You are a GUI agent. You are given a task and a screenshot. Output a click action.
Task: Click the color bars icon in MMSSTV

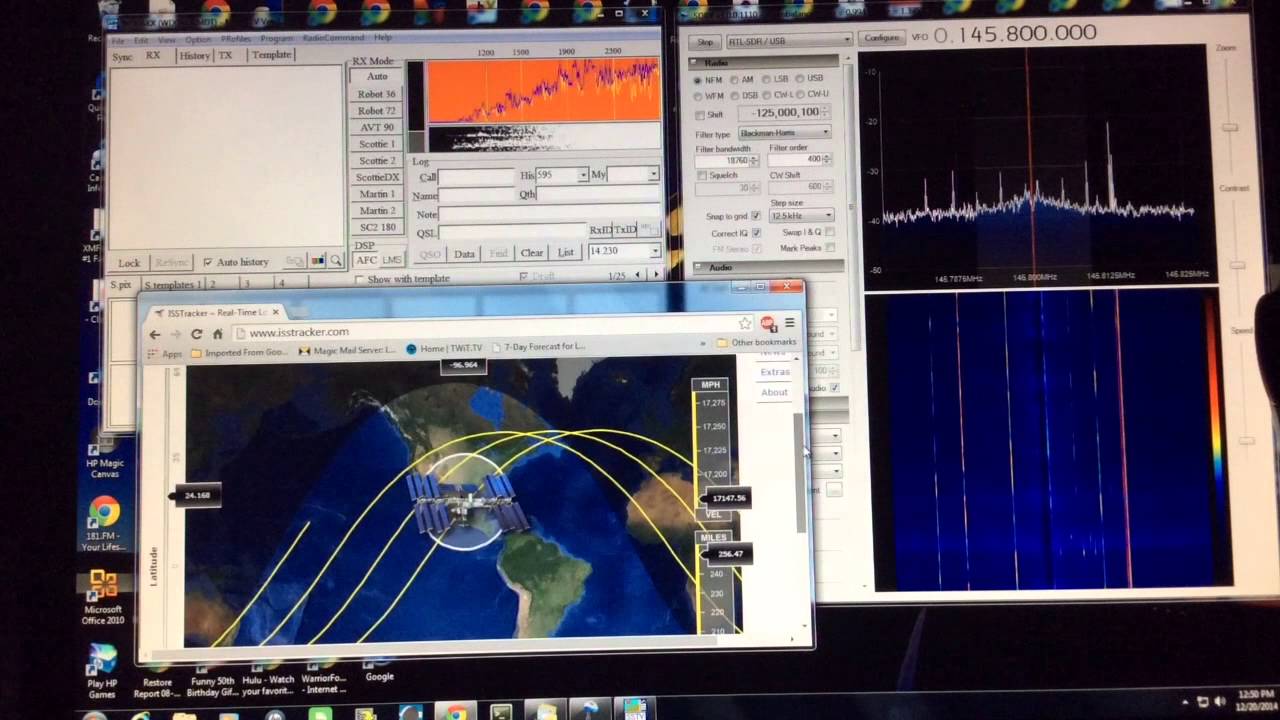click(317, 261)
